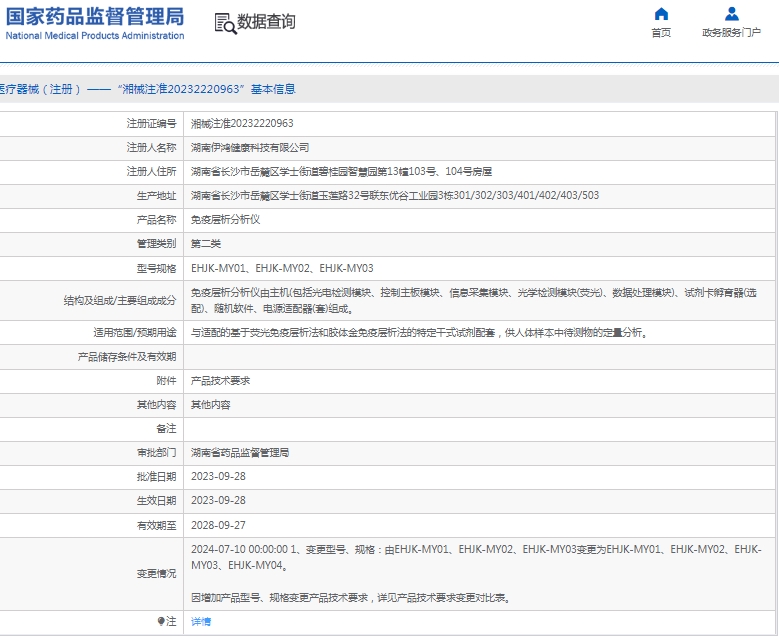Click the 政务服务门户 text label

[x=731, y=33]
